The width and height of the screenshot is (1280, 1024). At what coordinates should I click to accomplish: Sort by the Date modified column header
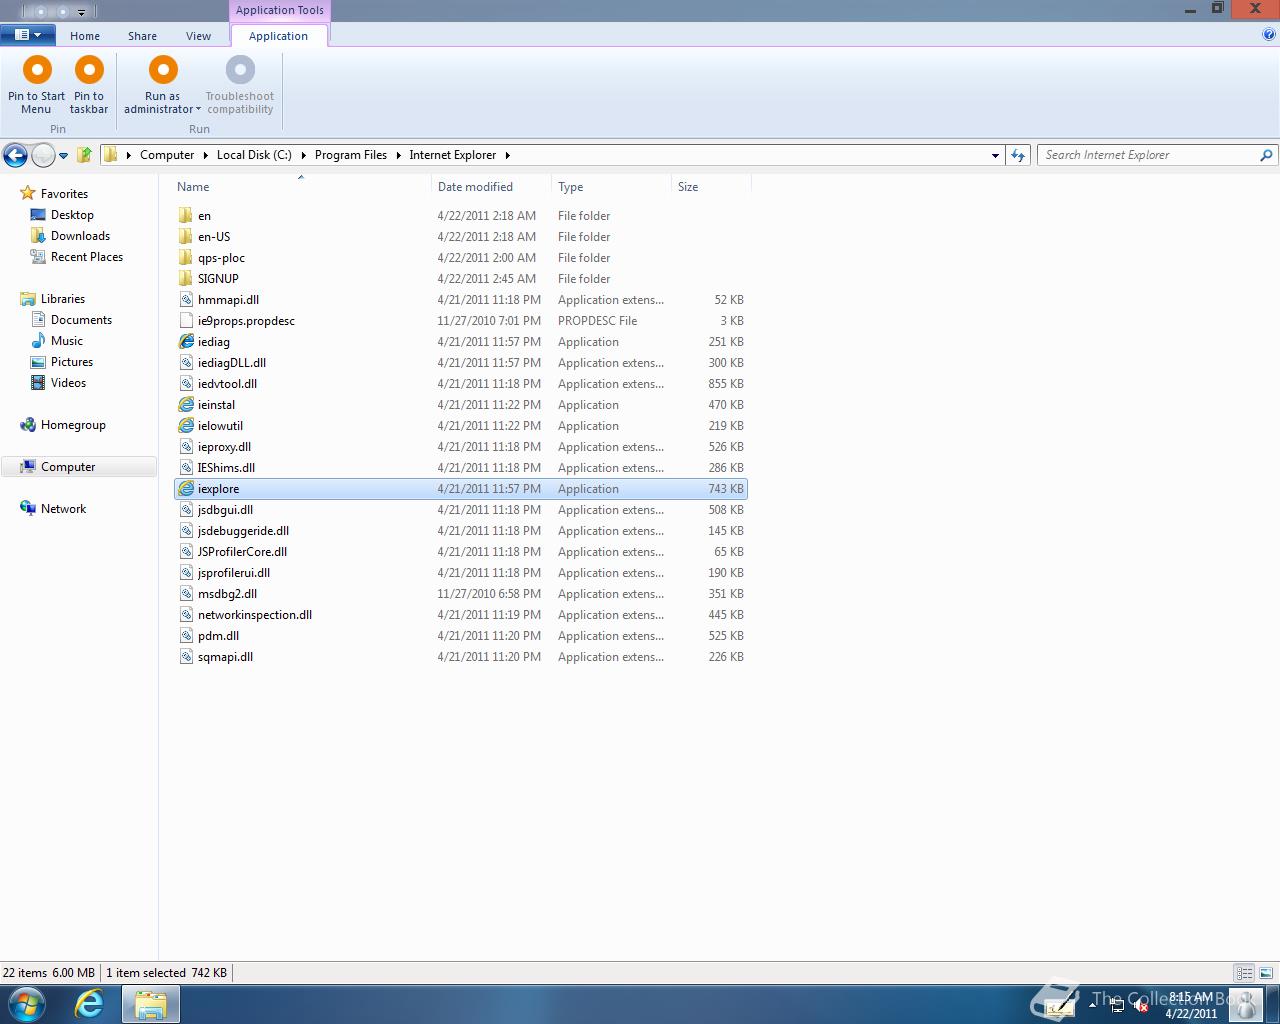pos(491,187)
